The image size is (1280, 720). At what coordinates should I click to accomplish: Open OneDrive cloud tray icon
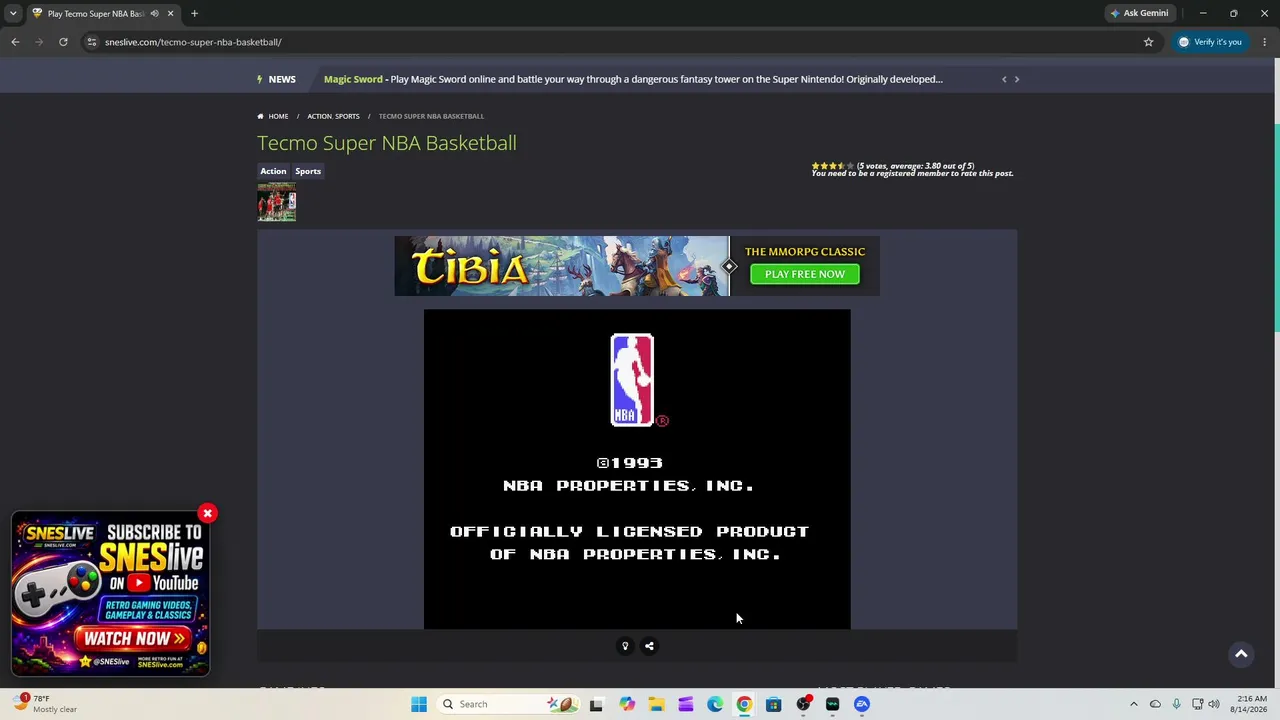[x=1155, y=704]
